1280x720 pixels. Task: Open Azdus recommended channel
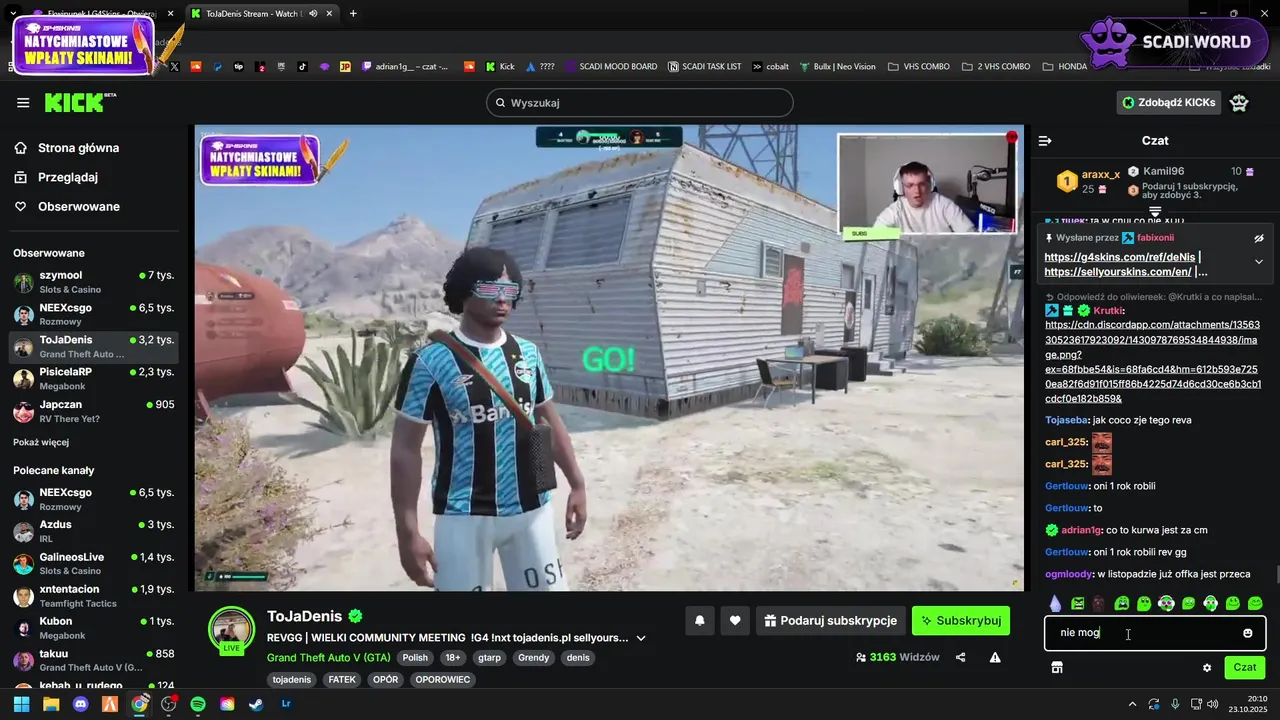tap(94, 531)
